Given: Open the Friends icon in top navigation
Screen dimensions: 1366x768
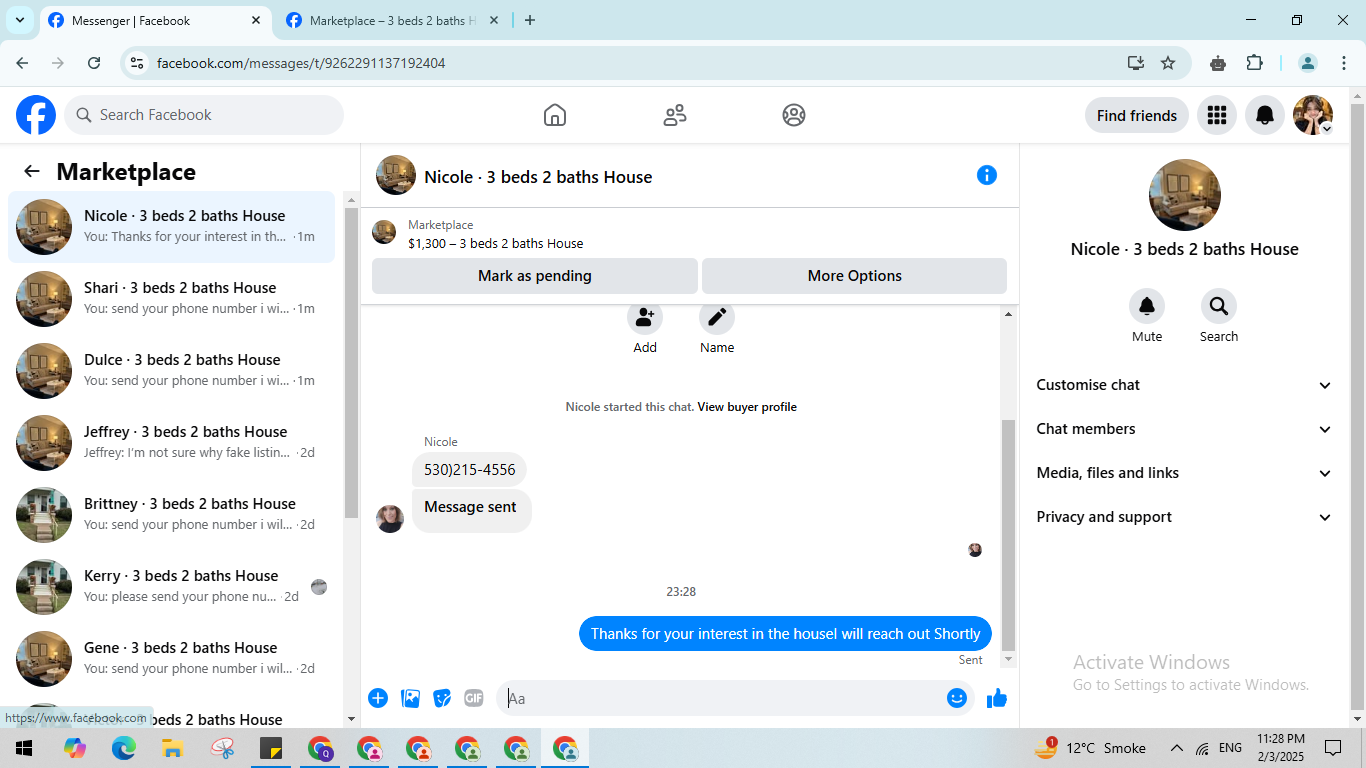Looking at the screenshot, I should (x=675, y=115).
